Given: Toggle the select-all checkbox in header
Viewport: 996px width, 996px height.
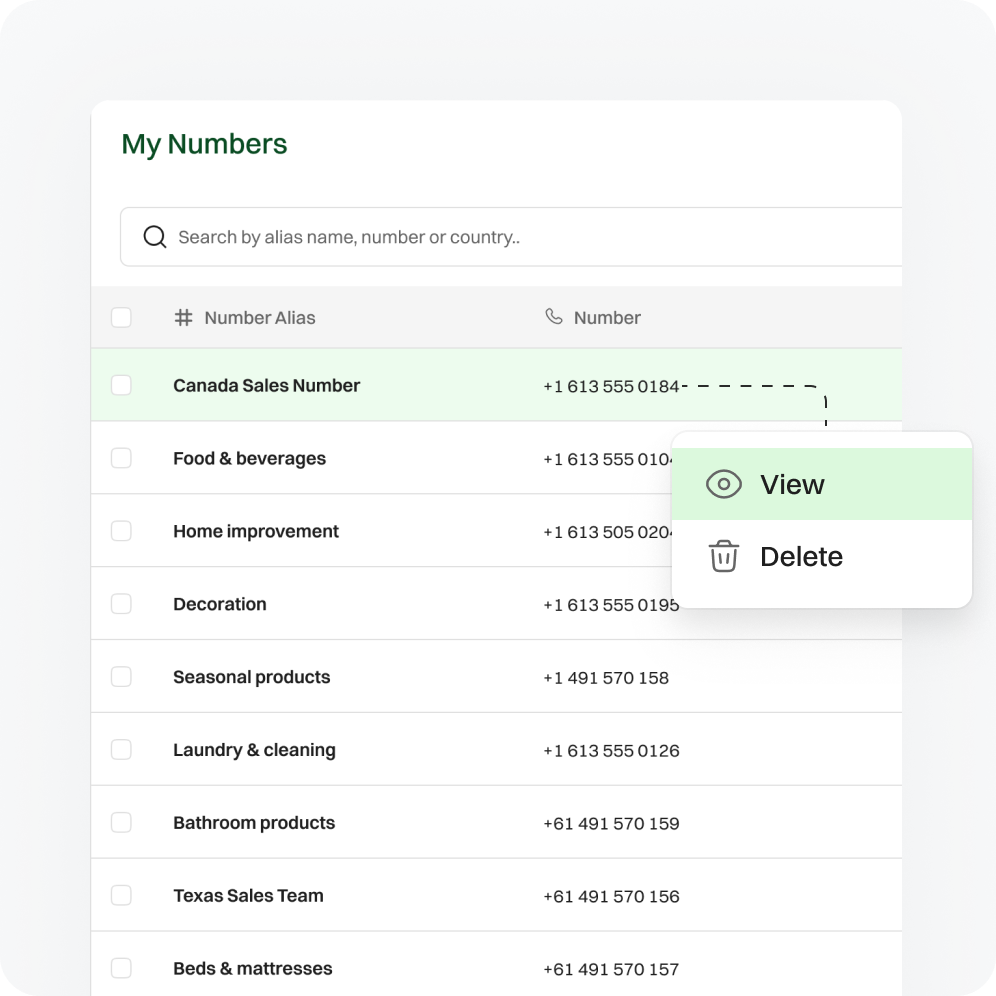Looking at the screenshot, I should 121,318.
